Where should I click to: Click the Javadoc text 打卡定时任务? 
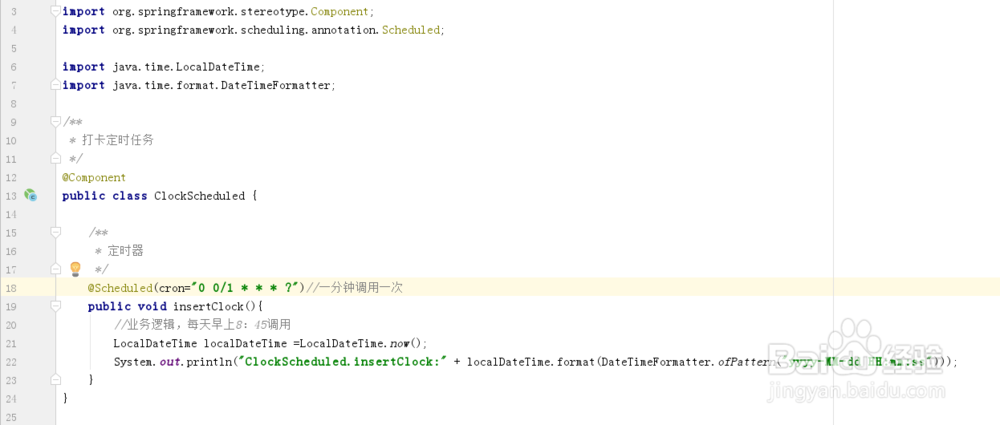(117, 140)
